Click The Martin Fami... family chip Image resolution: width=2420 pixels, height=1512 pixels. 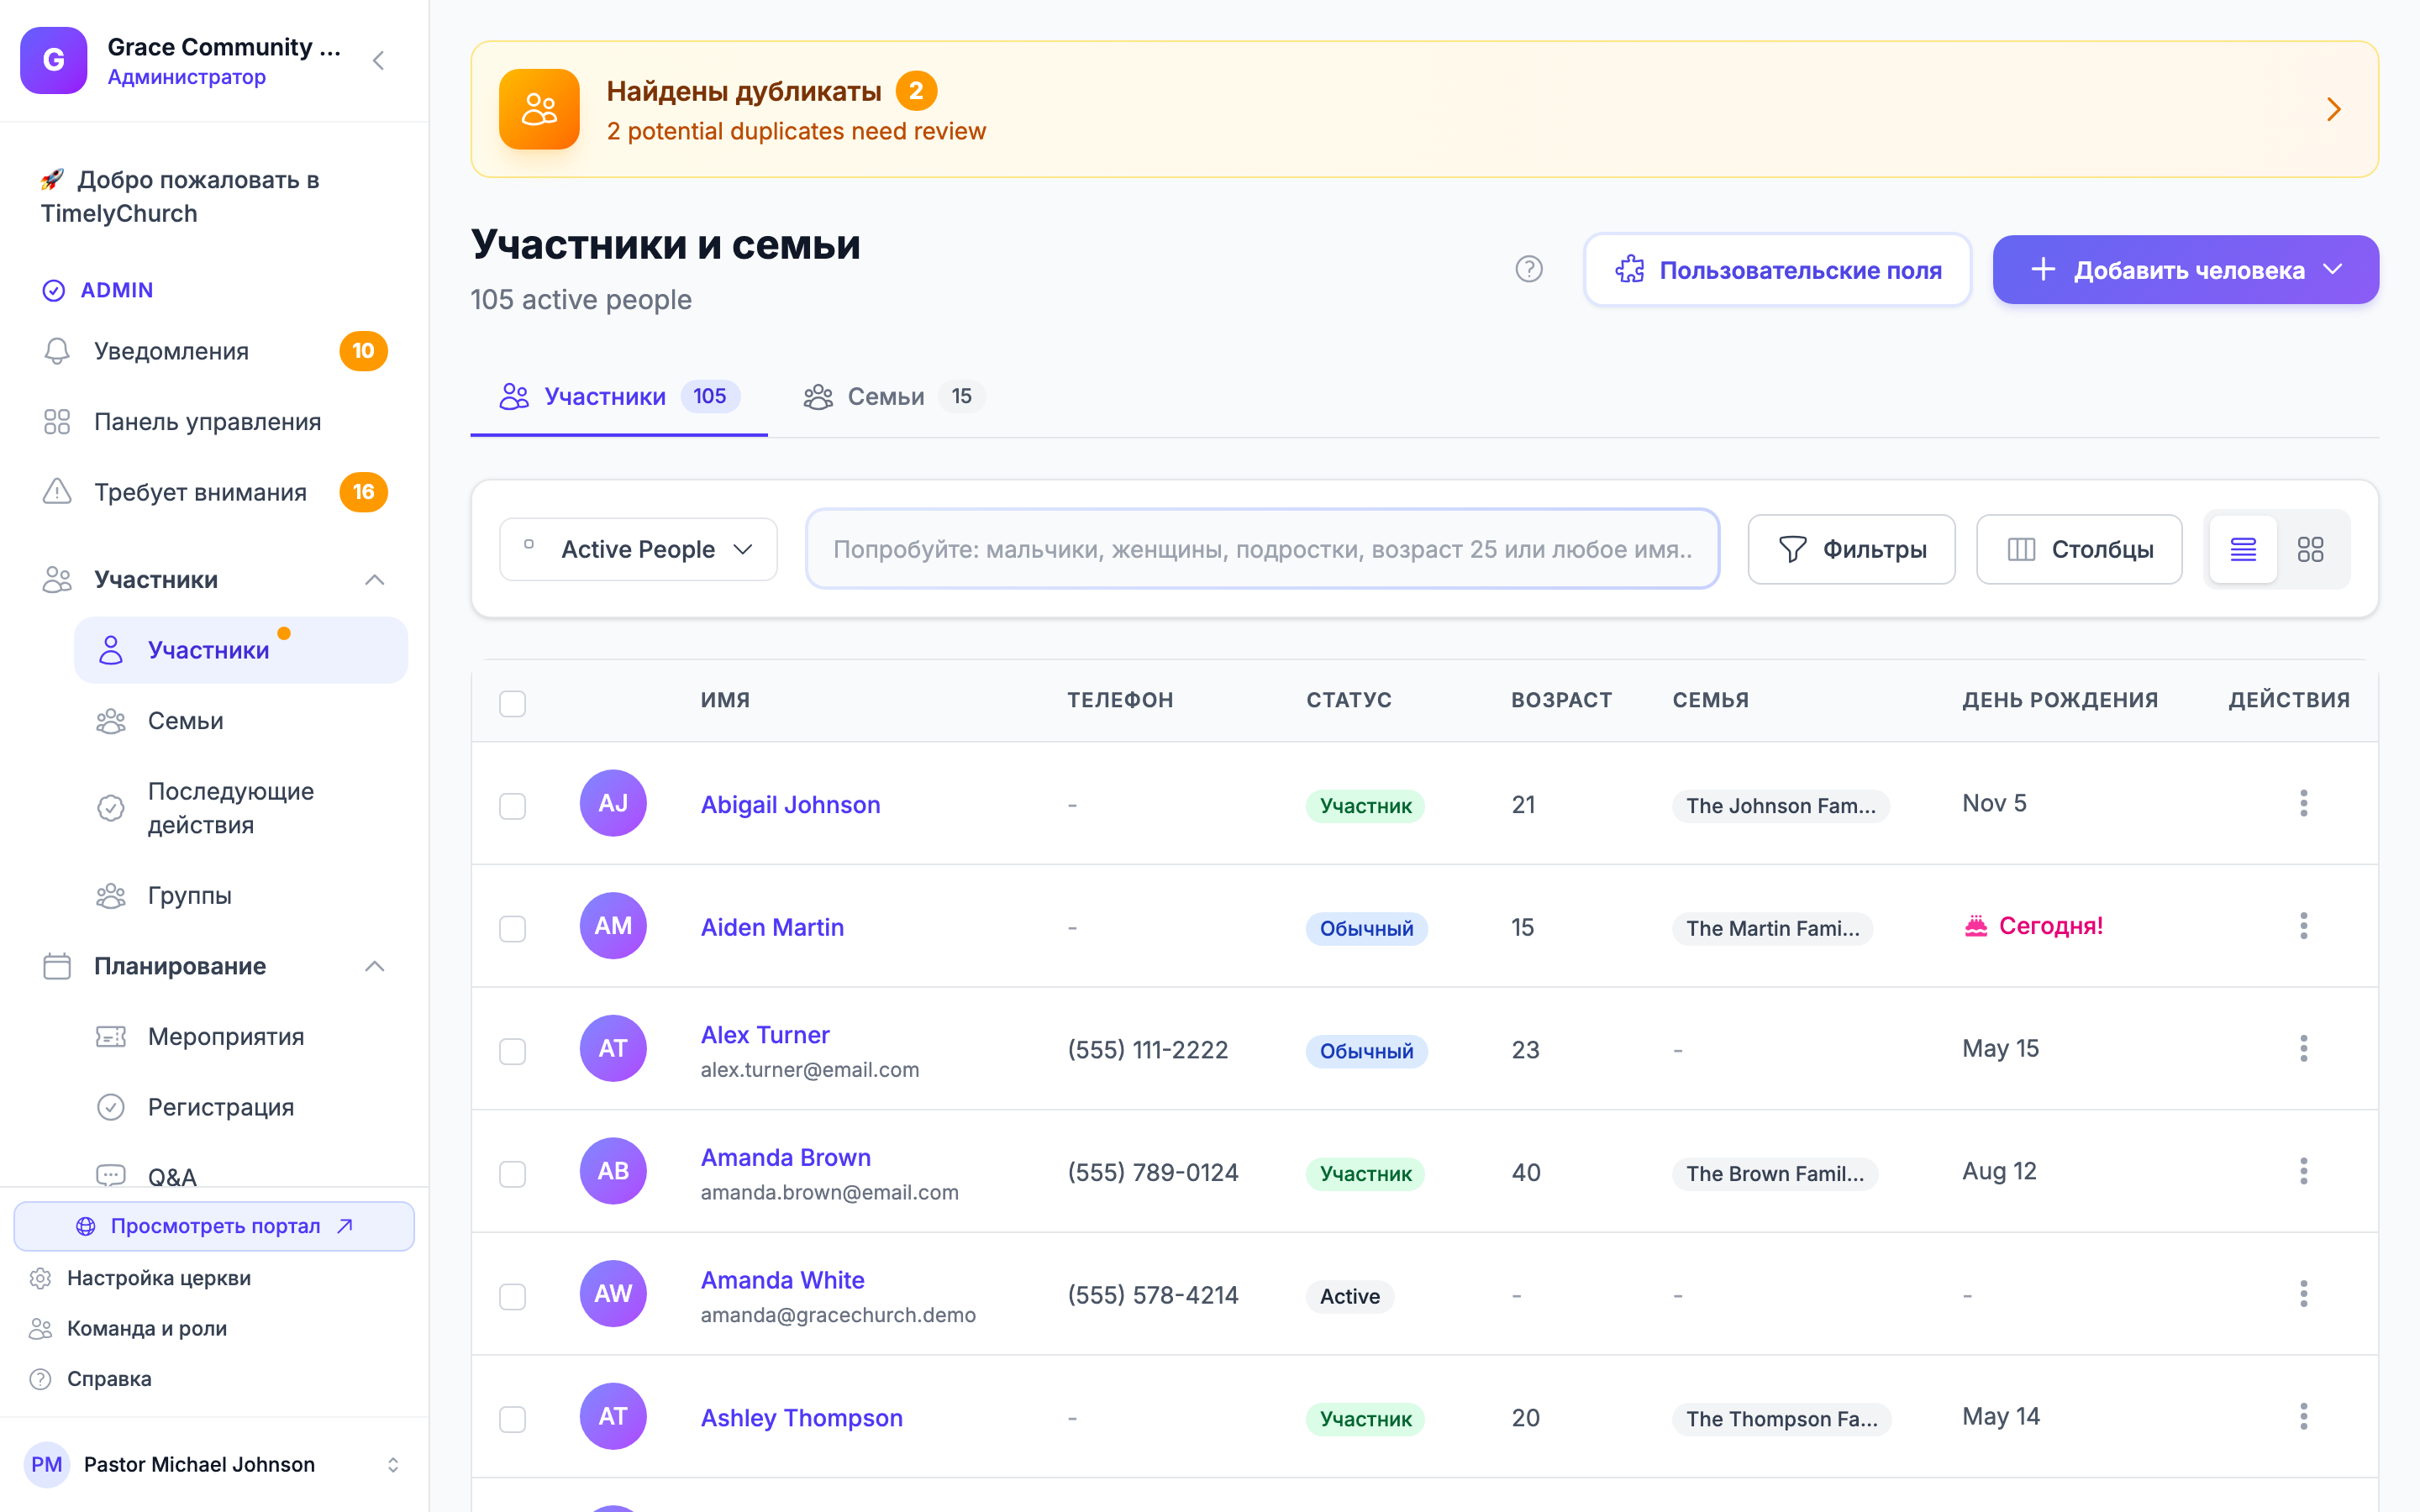pos(1772,929)
